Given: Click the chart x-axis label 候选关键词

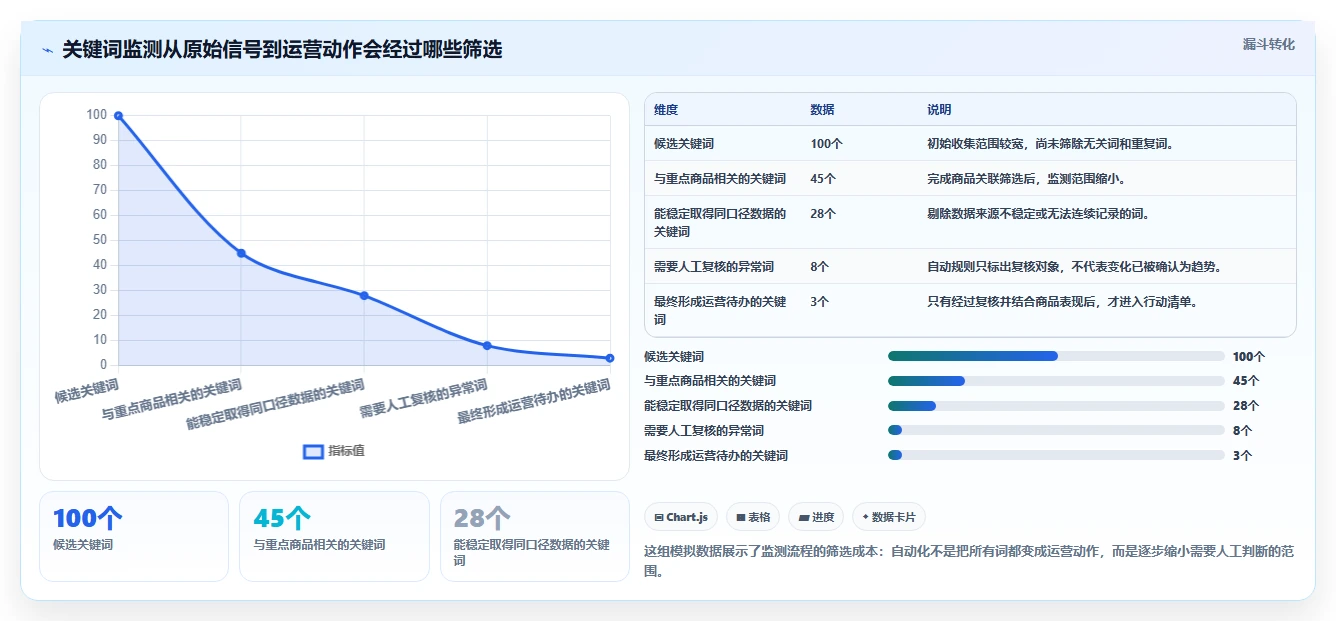Looking at the screenshot, I should tap(86, 391).
